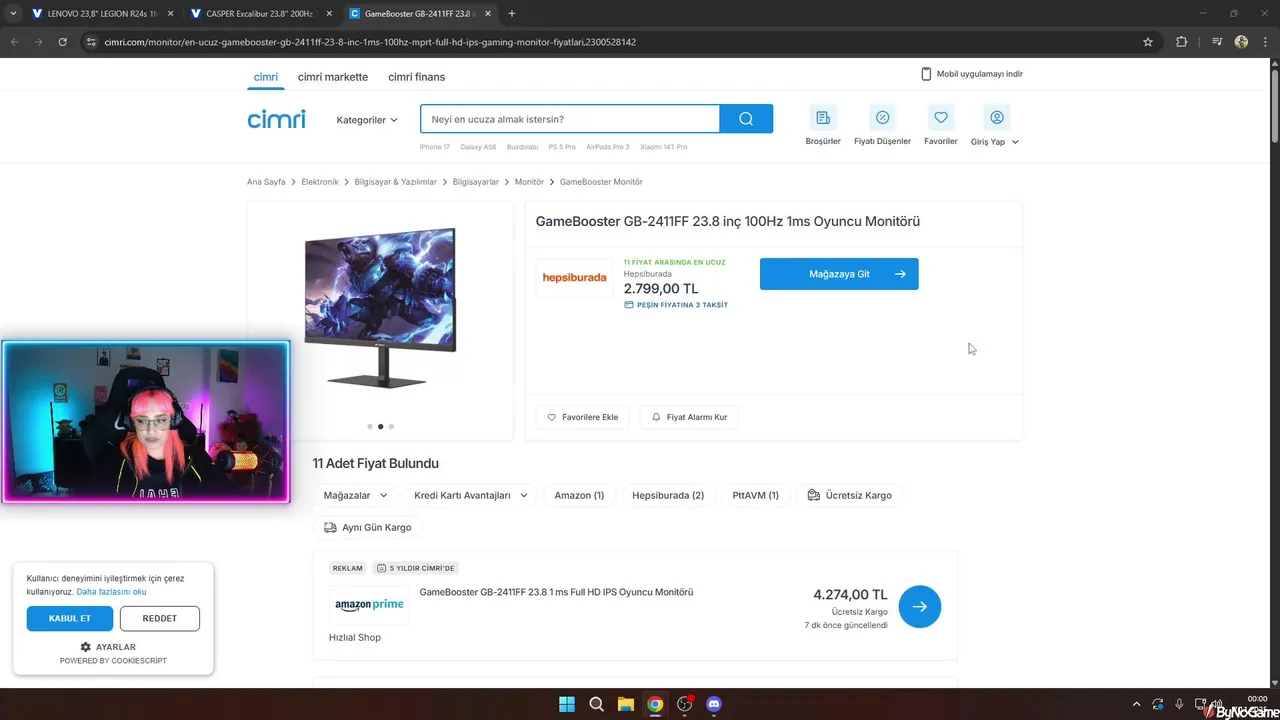Click the PEŞİN FİYATINA 3 TAKSİT link
1280x720 pixels.
(x=676, y=305)
